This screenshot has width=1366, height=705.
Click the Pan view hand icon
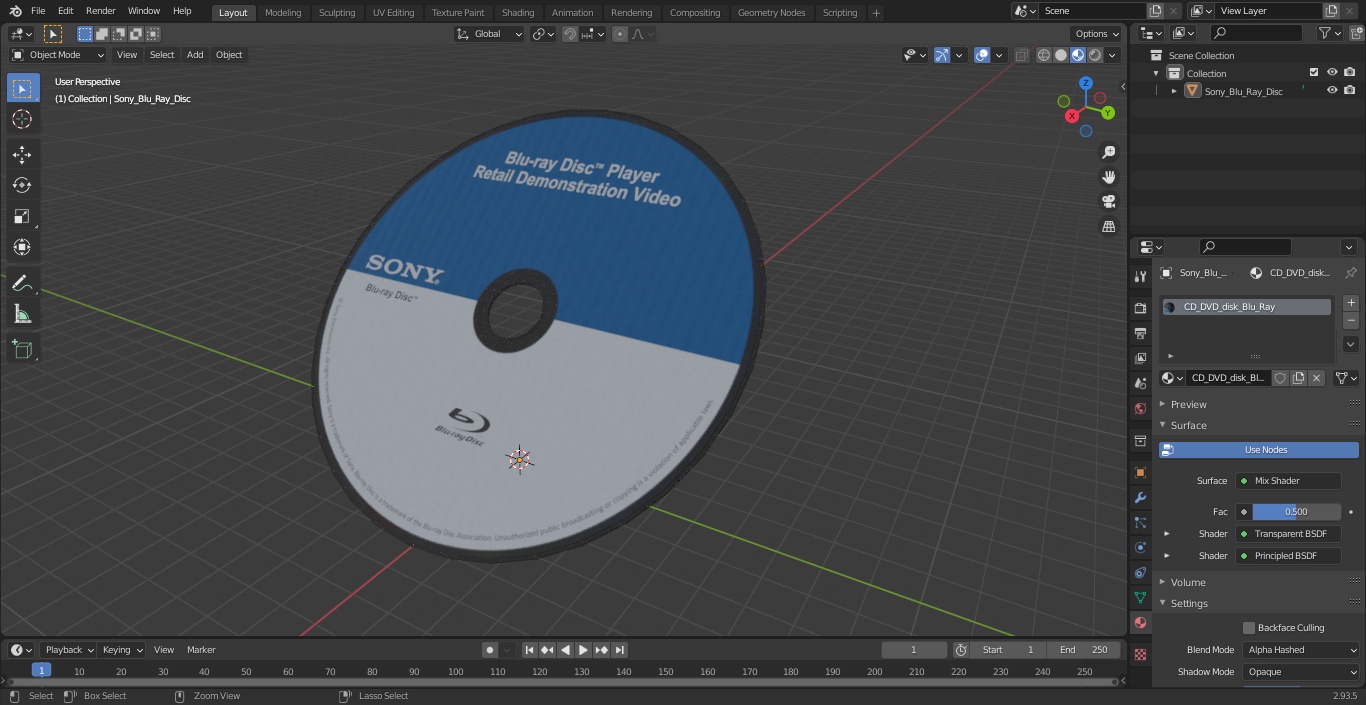tap(1109, 177)
